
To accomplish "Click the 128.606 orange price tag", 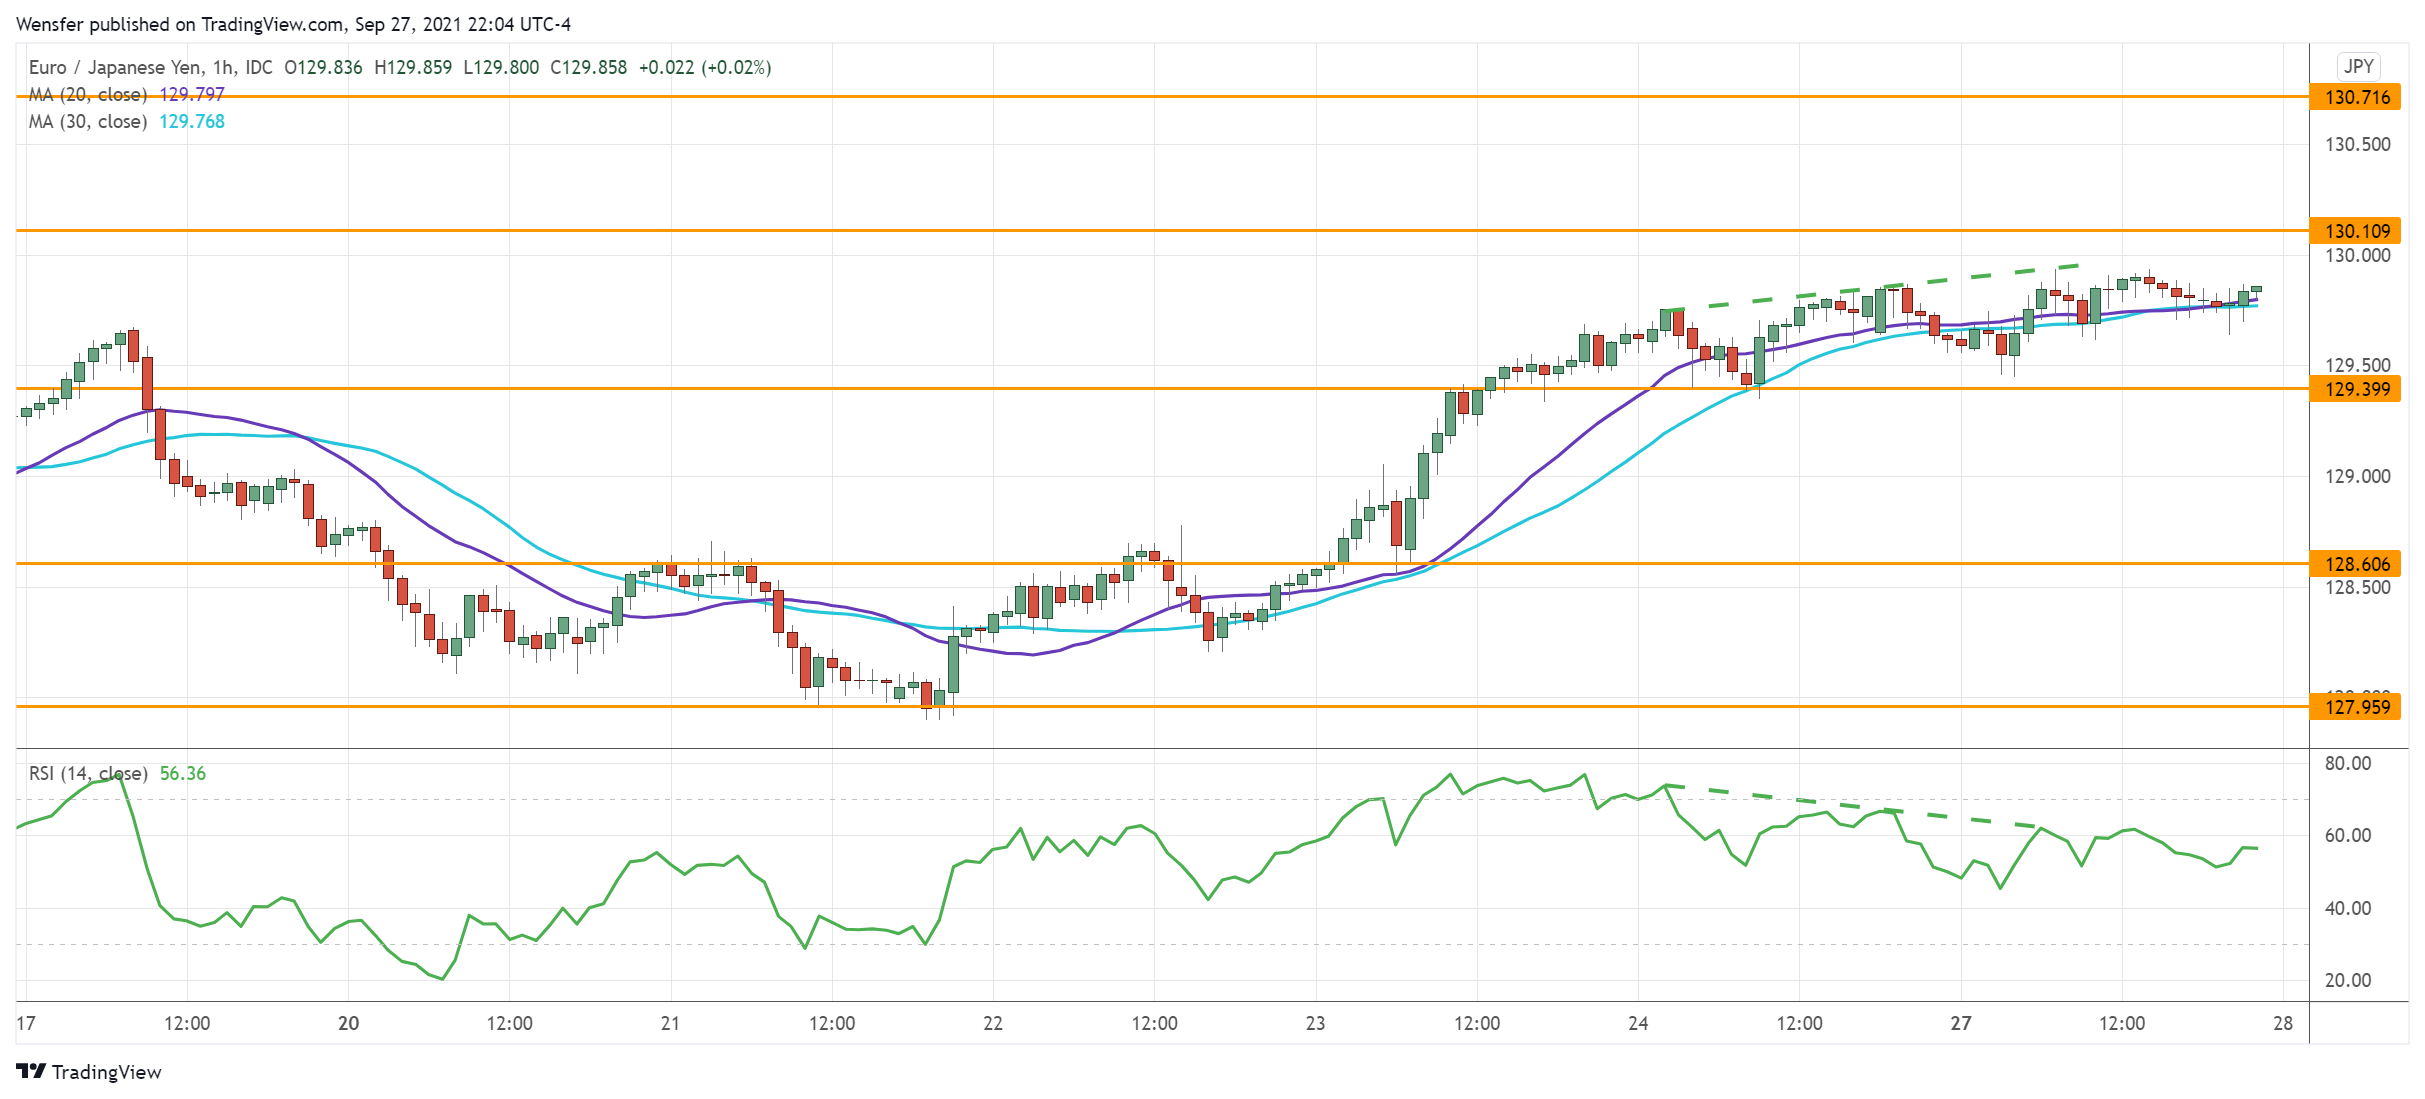I will click(x=2356, y=564).
